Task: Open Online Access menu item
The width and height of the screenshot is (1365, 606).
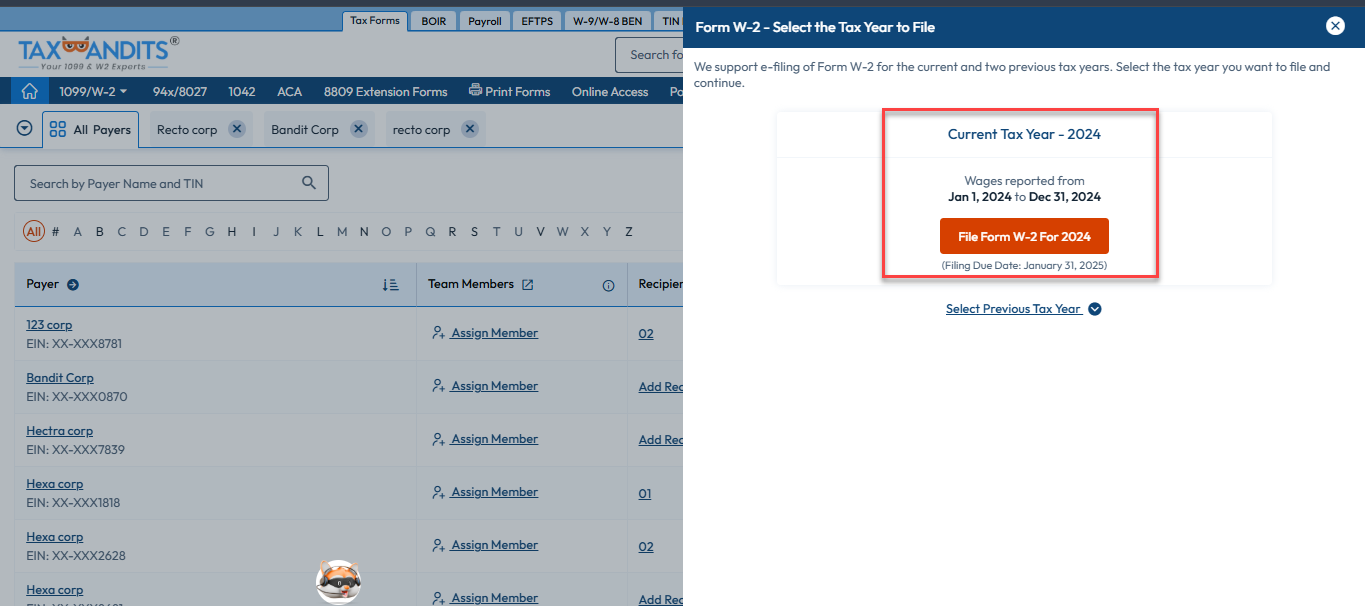Action: [x=610, y=91]
